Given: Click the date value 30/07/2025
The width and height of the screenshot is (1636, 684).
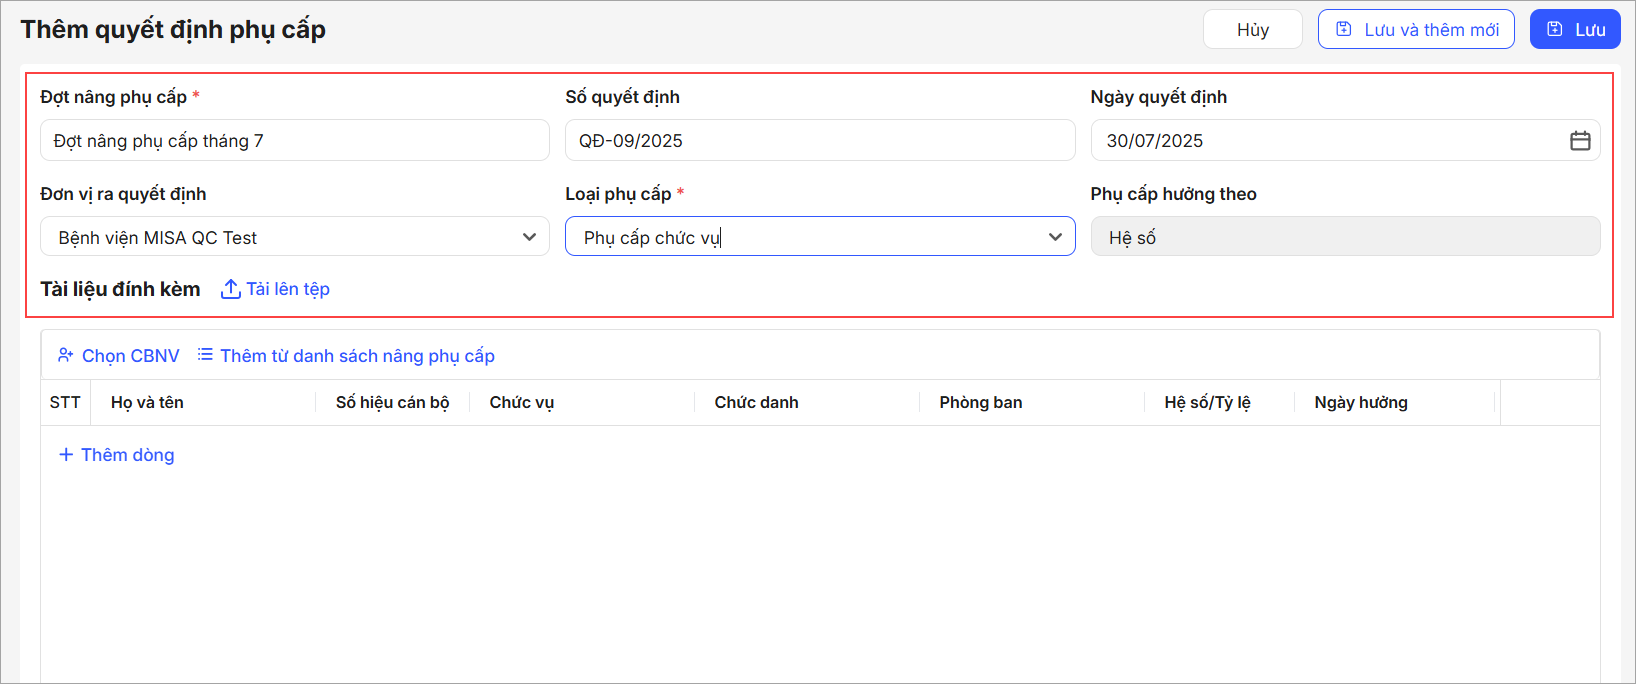Looking at the screenshot, I should tap(1155, 141).
